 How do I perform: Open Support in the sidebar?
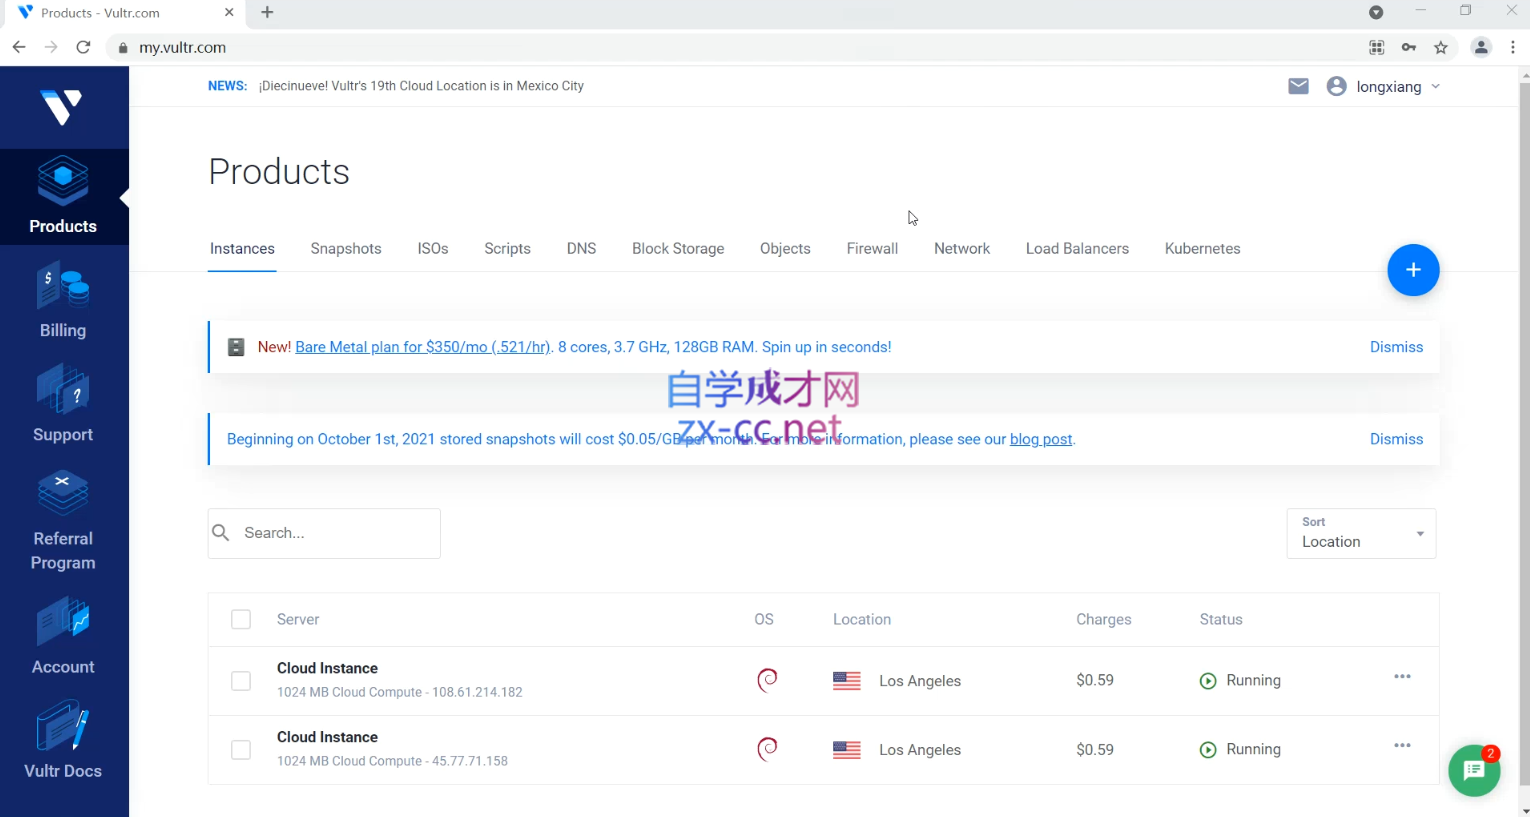[63, 405]
